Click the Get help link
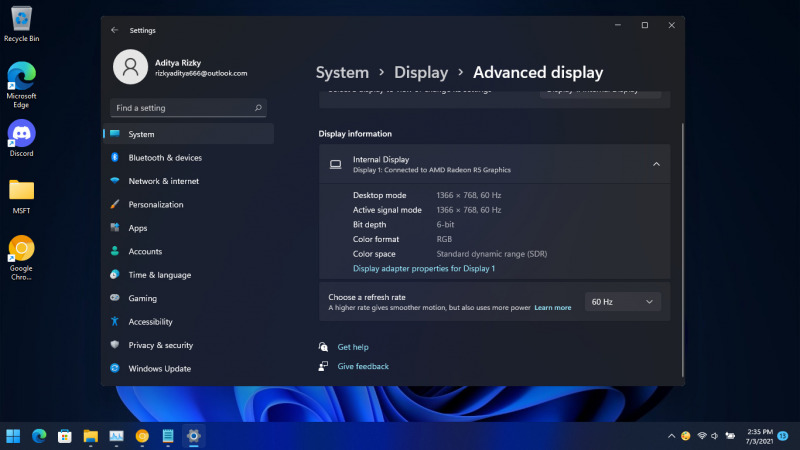Viewport: 800px width, 450px height. [x=353, y=347]
